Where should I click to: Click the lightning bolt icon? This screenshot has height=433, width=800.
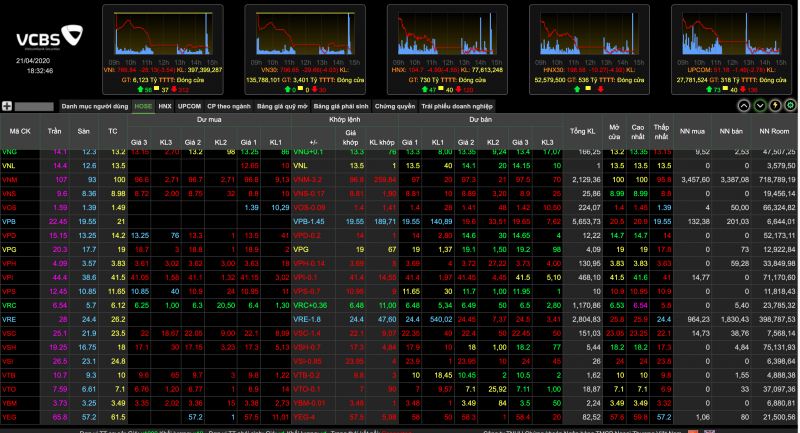tap(775, 106)
